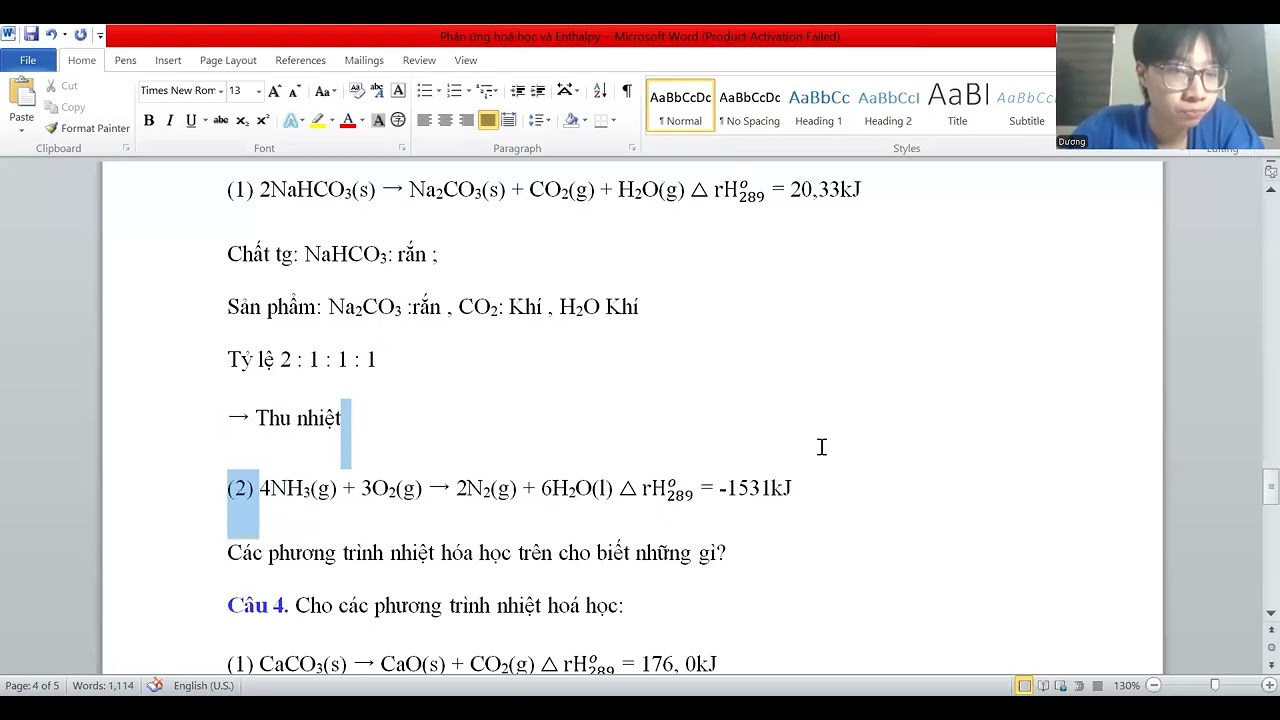Toggle Show/Hide paragraph marks
The width and height of the screenshot is (1280, 720).
pos(626,91)
